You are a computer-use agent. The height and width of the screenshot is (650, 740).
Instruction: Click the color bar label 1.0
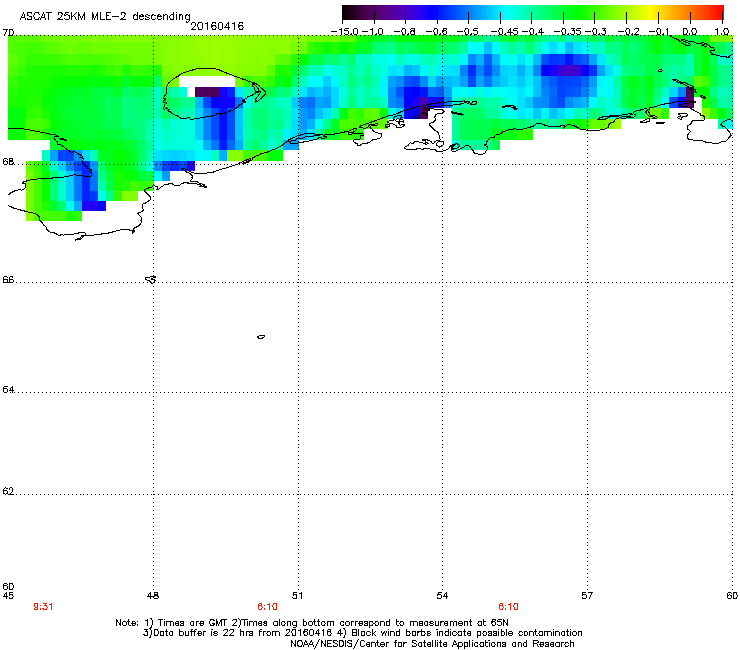(722, 32)
